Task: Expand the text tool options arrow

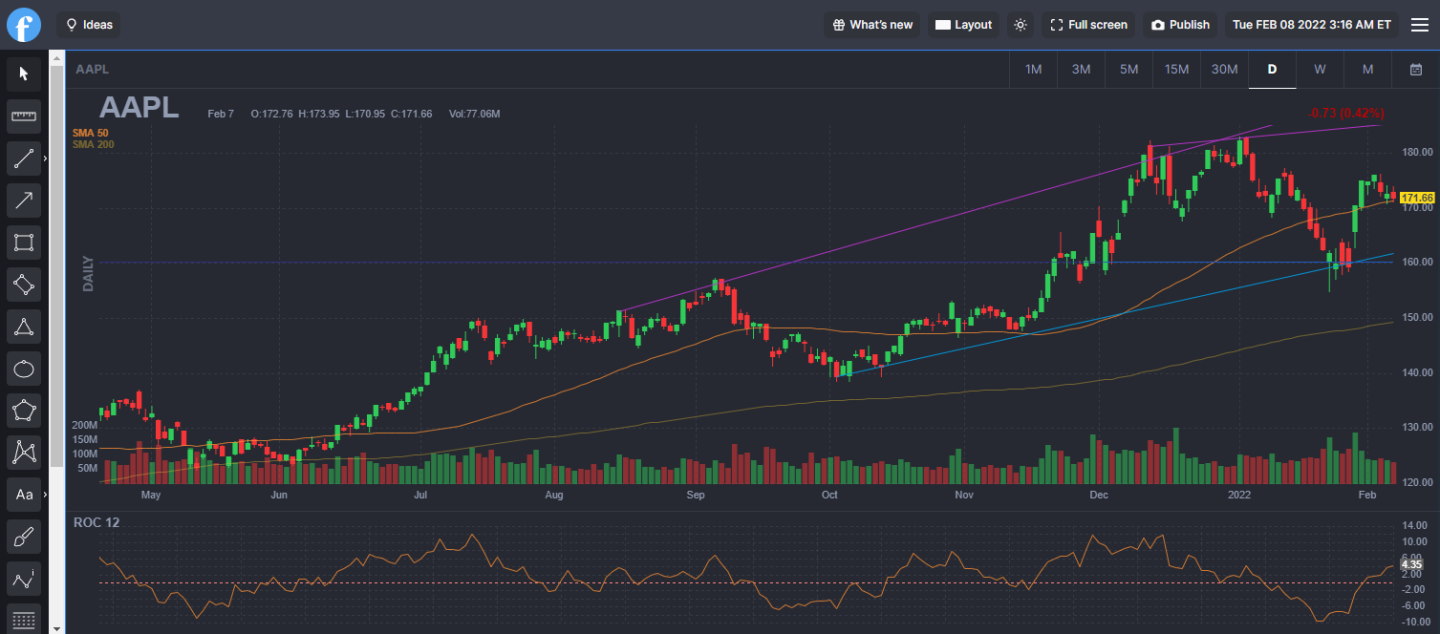Action: pos(45,494)
